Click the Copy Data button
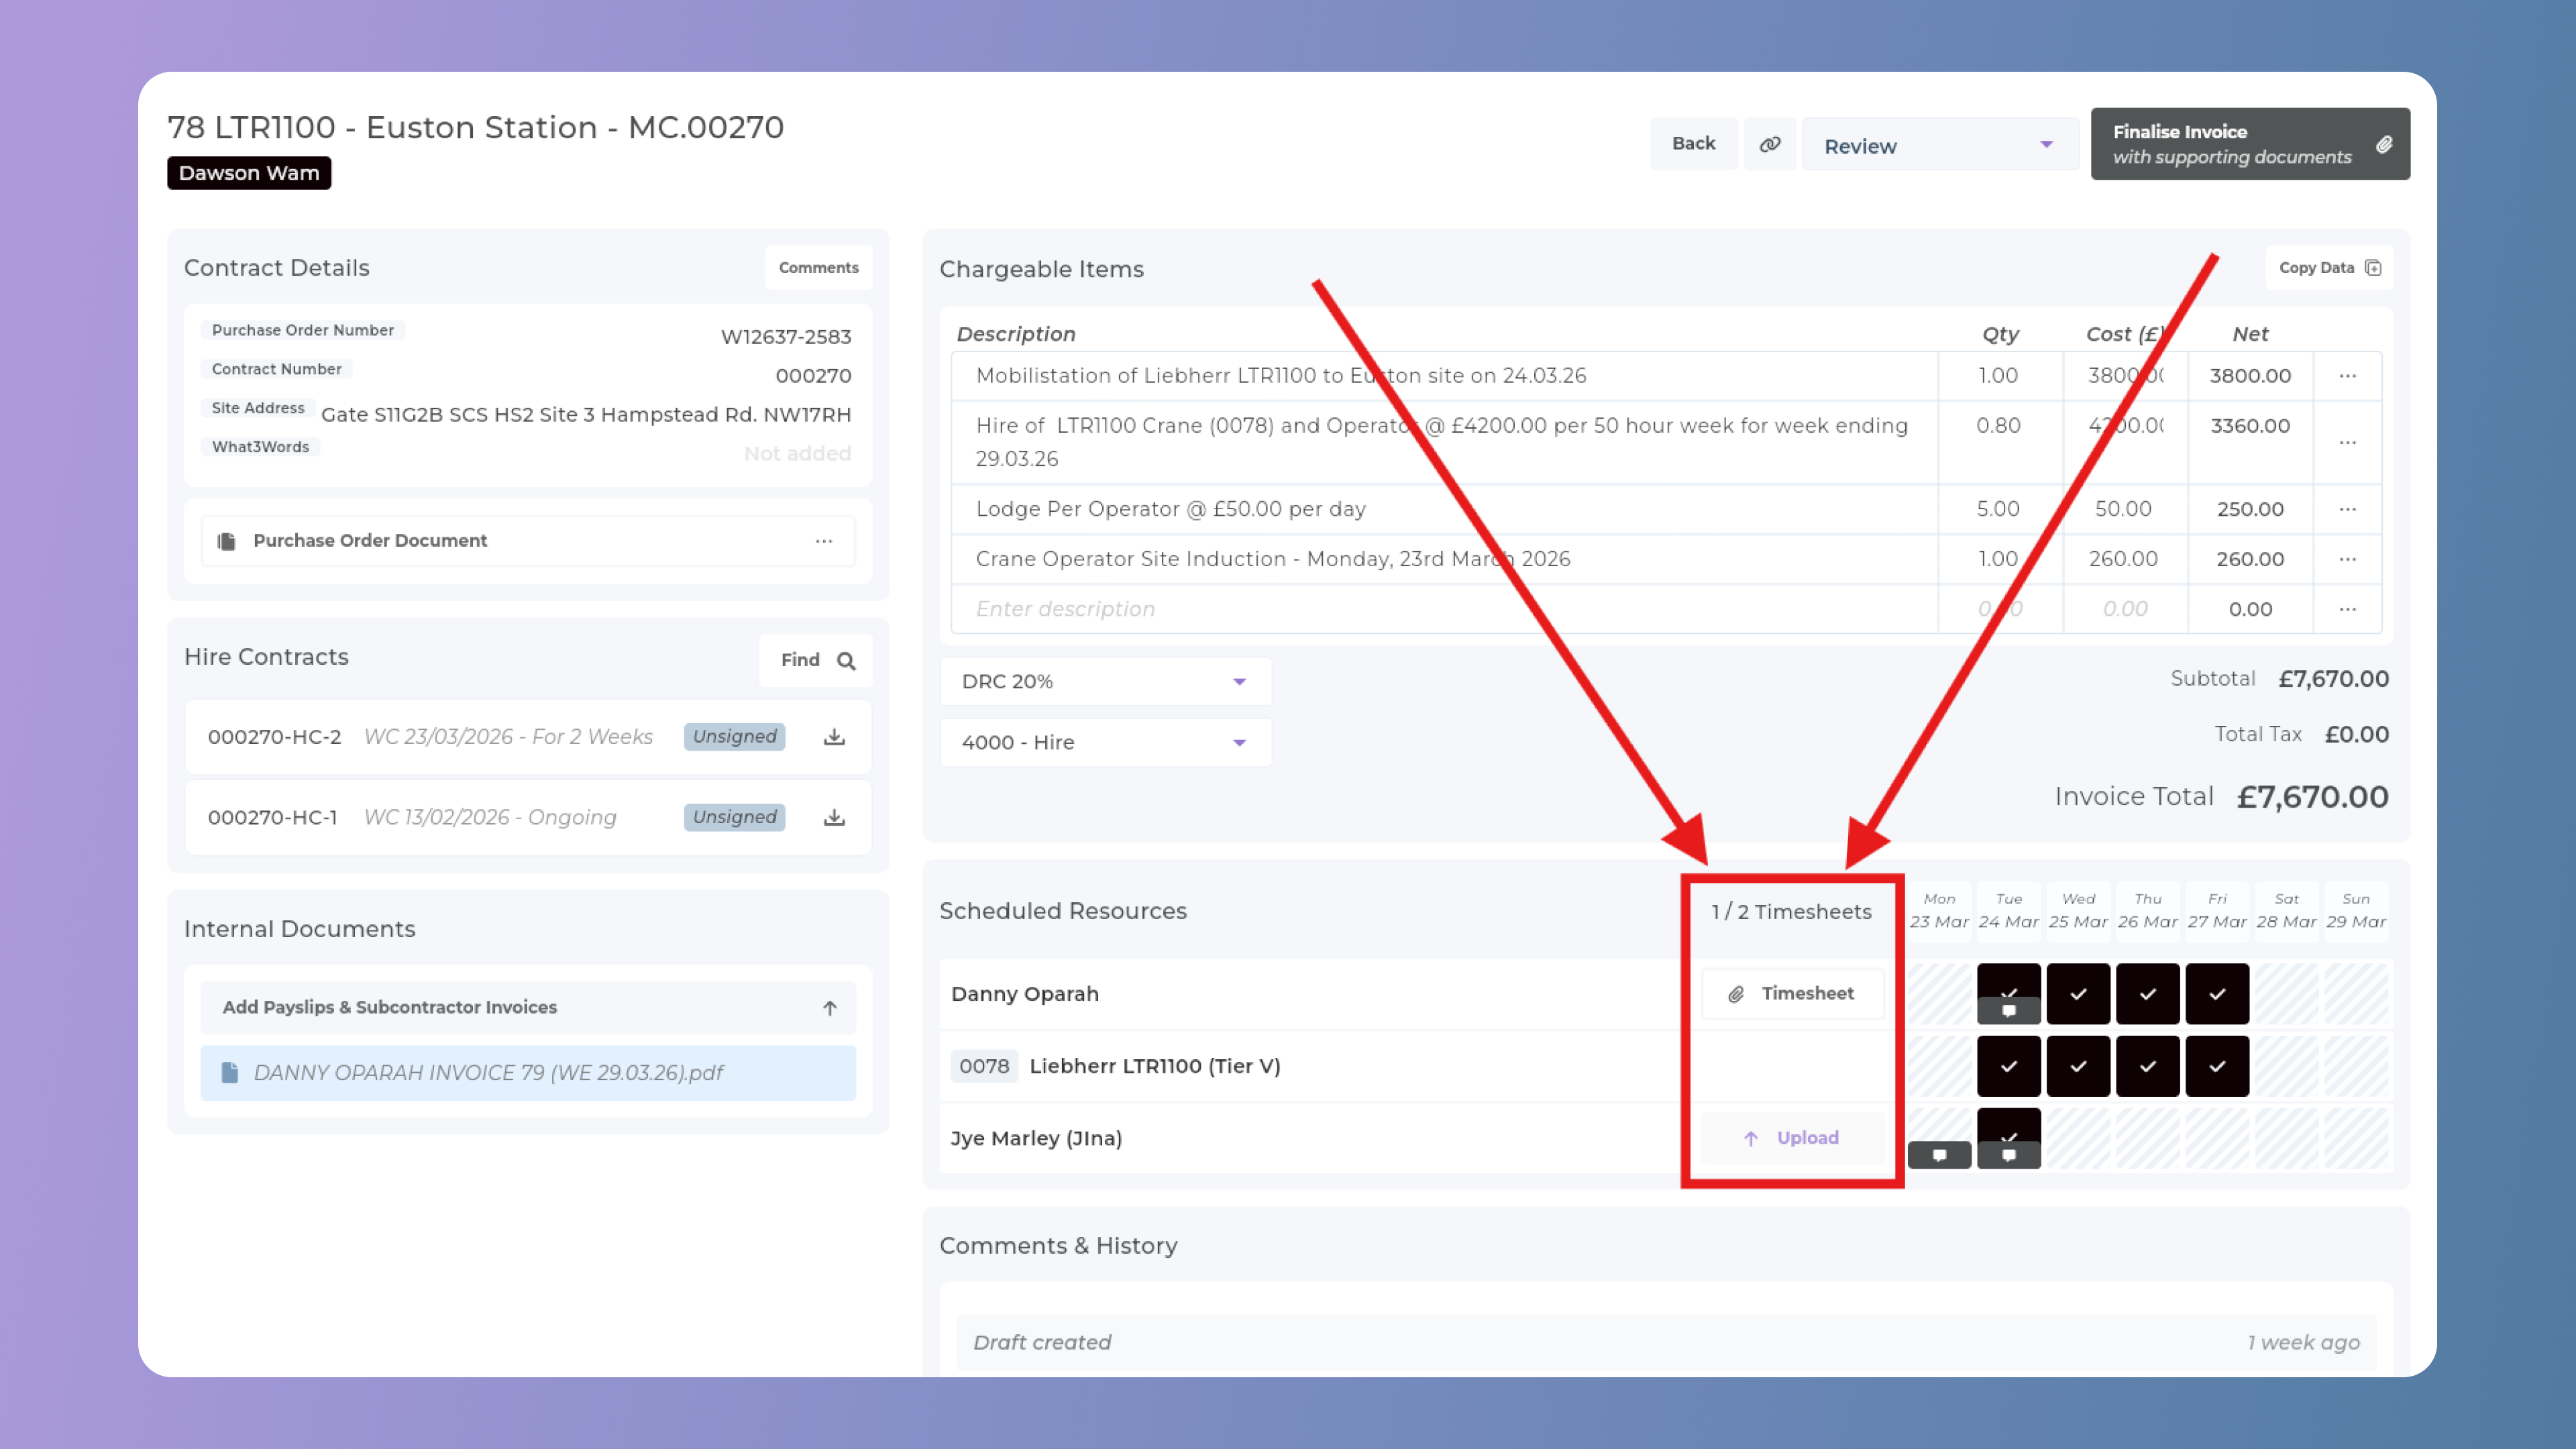 [2328, 268]
